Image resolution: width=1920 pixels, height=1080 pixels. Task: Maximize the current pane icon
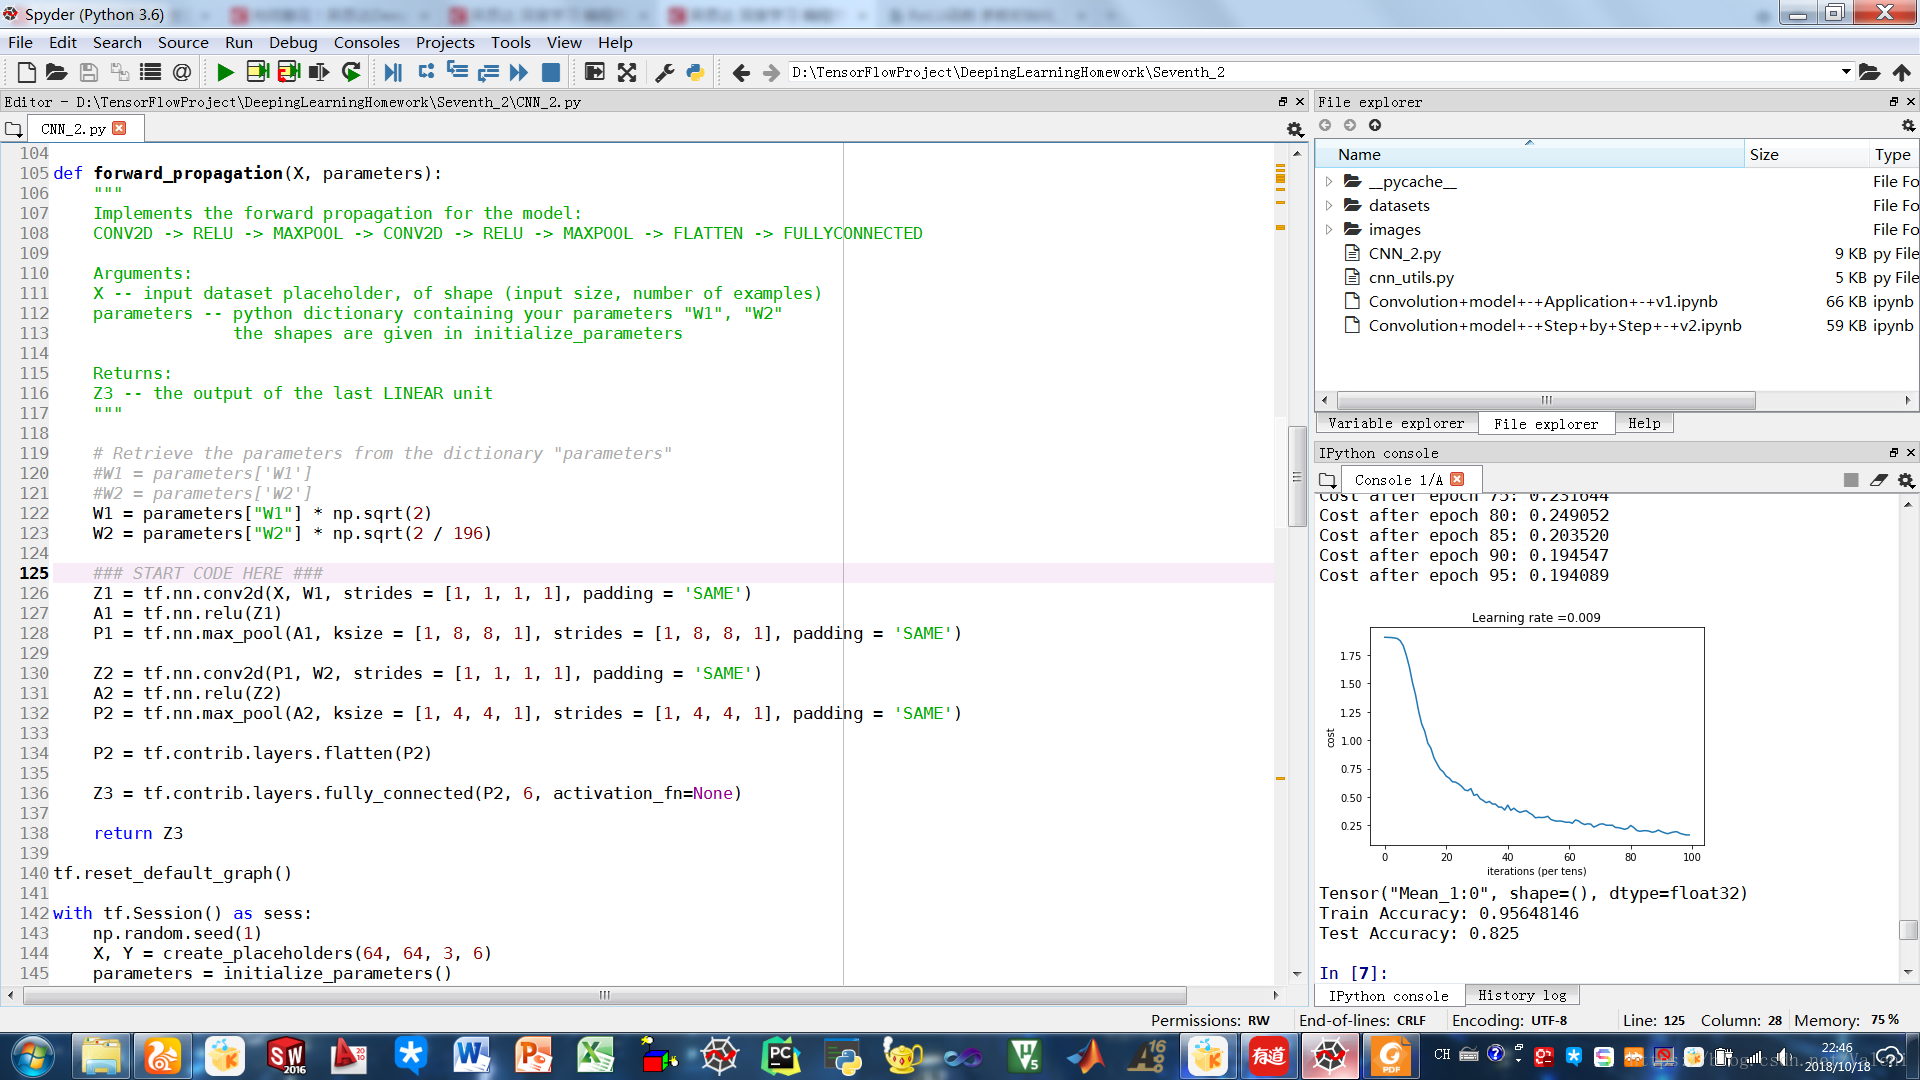click(594, 72)
